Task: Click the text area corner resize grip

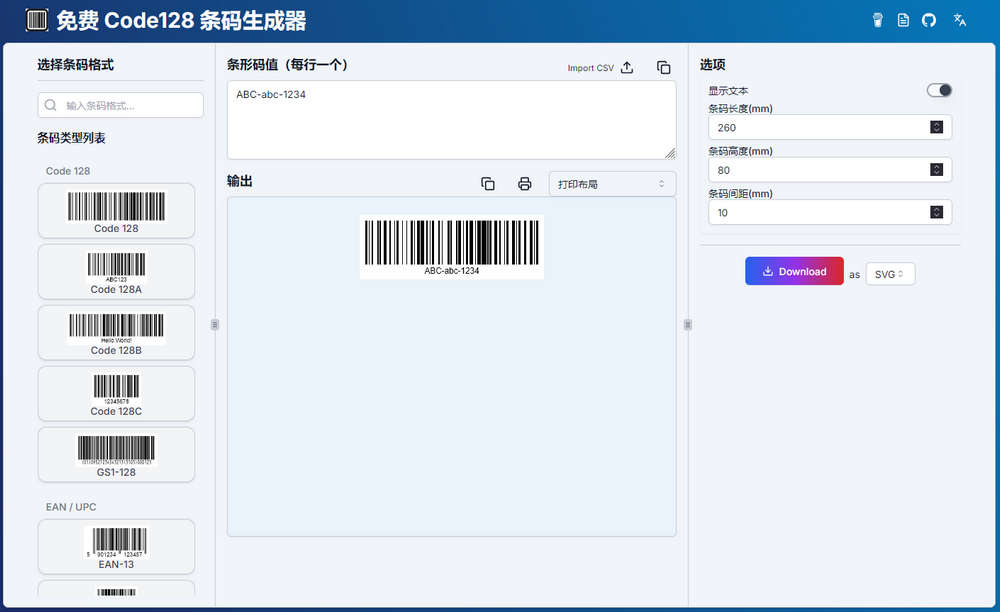Action: click(670, 153)
